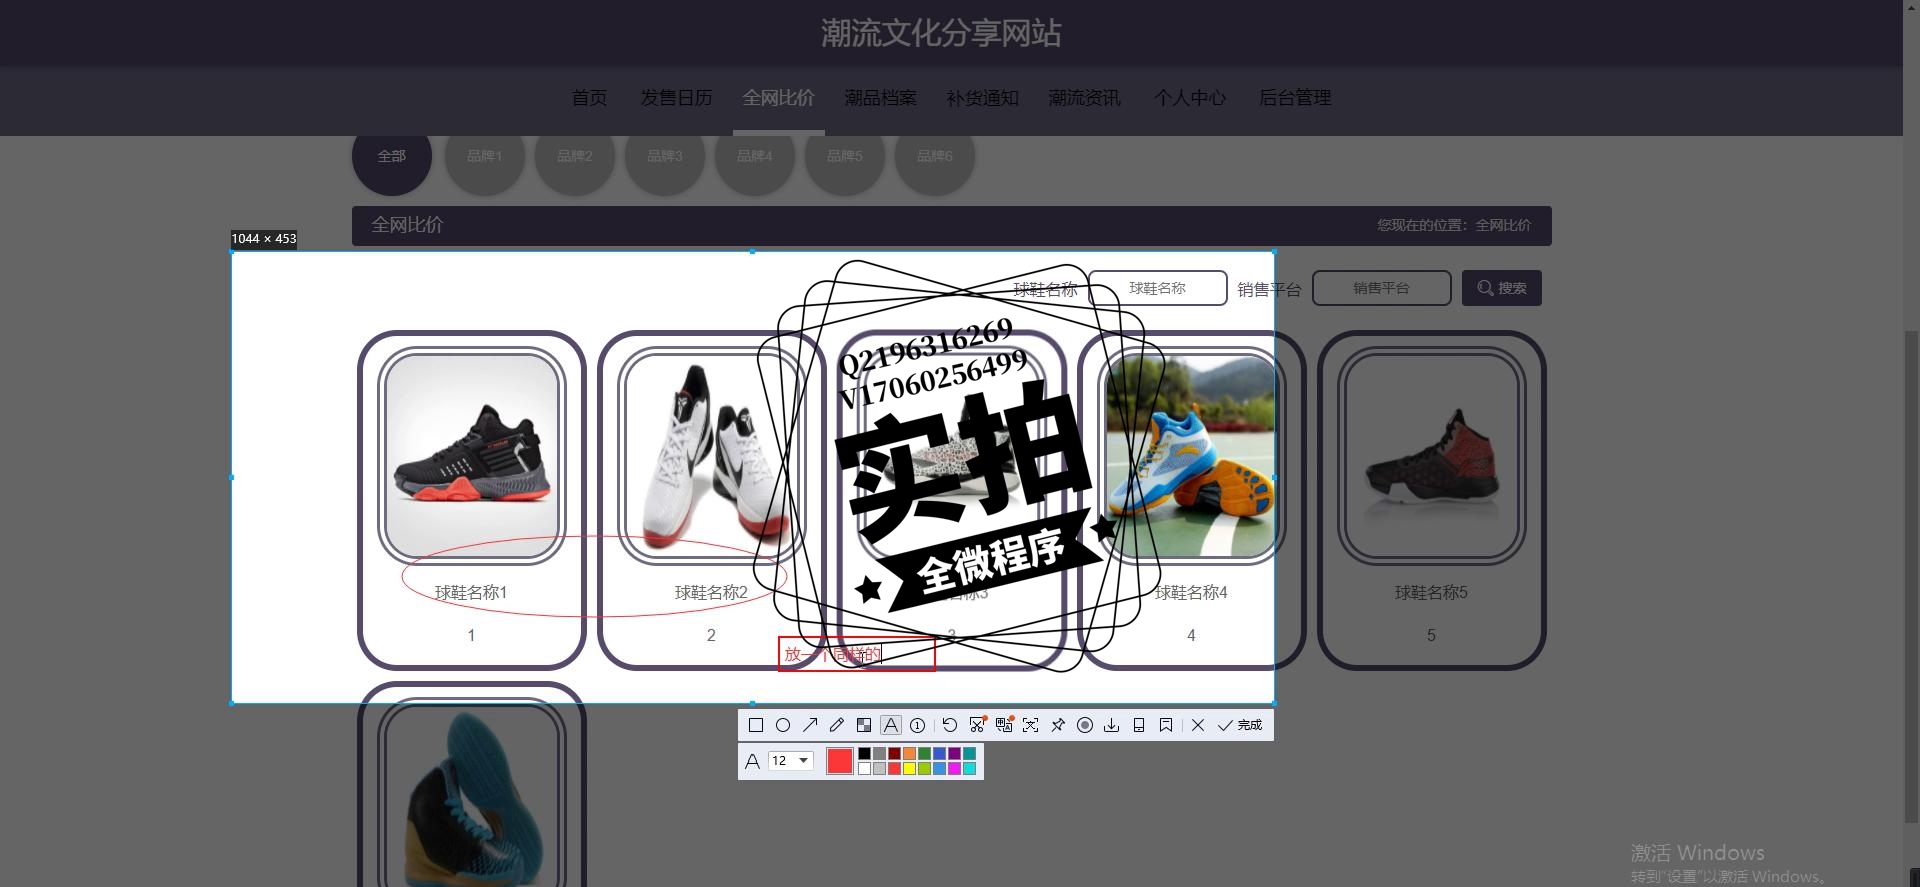Pick the magenta color swatch
Image resolution: width=1920 pixels, height=887 pixels.
tap(954, 768)
